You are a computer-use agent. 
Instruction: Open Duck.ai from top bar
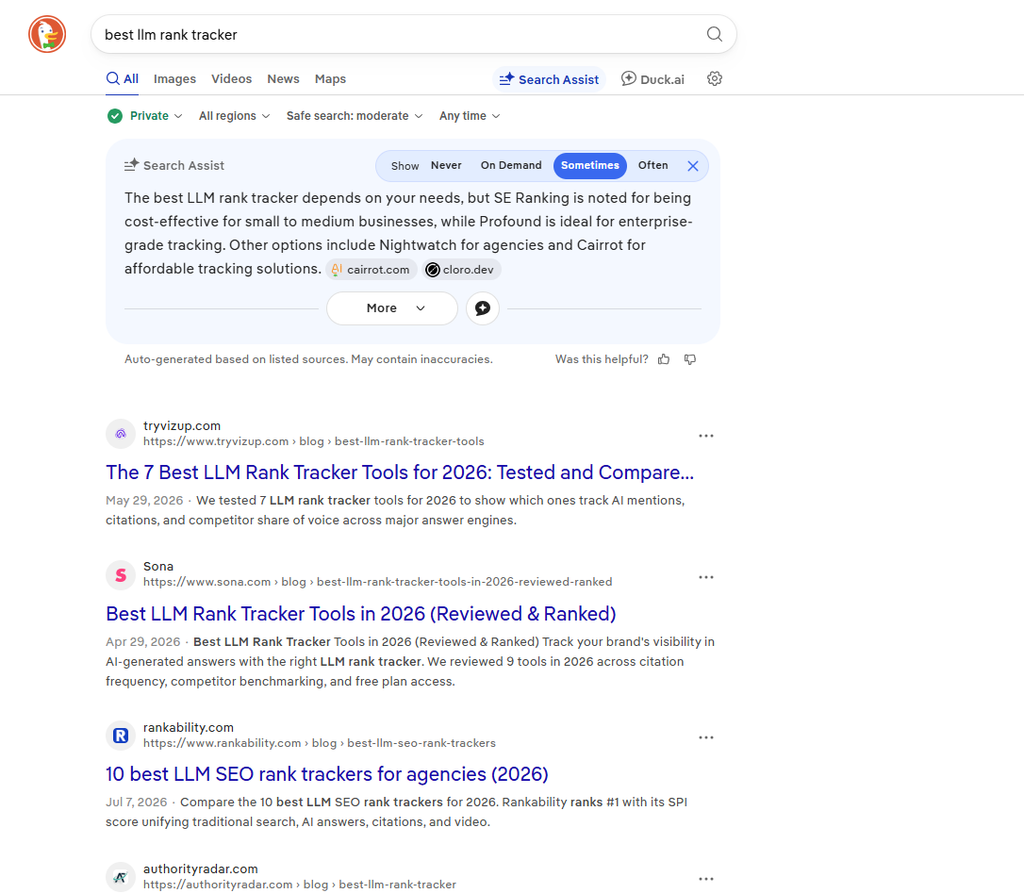(652, 80)
